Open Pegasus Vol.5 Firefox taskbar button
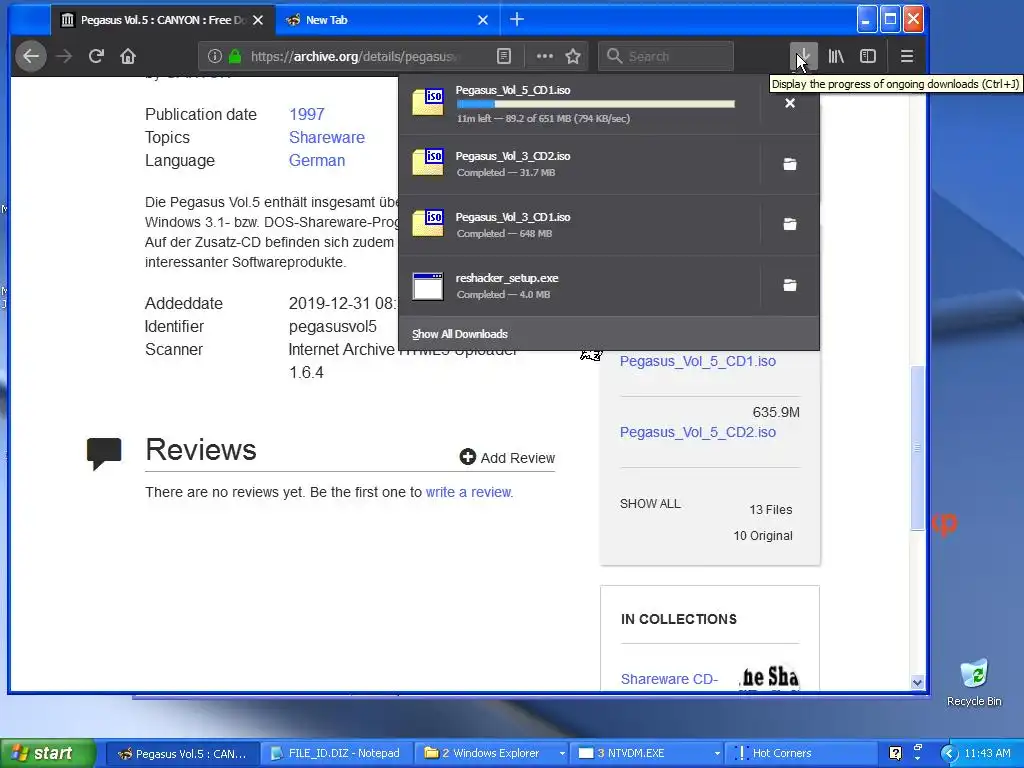Screen dimensions: 1024x768 click(x=182, y=753)
